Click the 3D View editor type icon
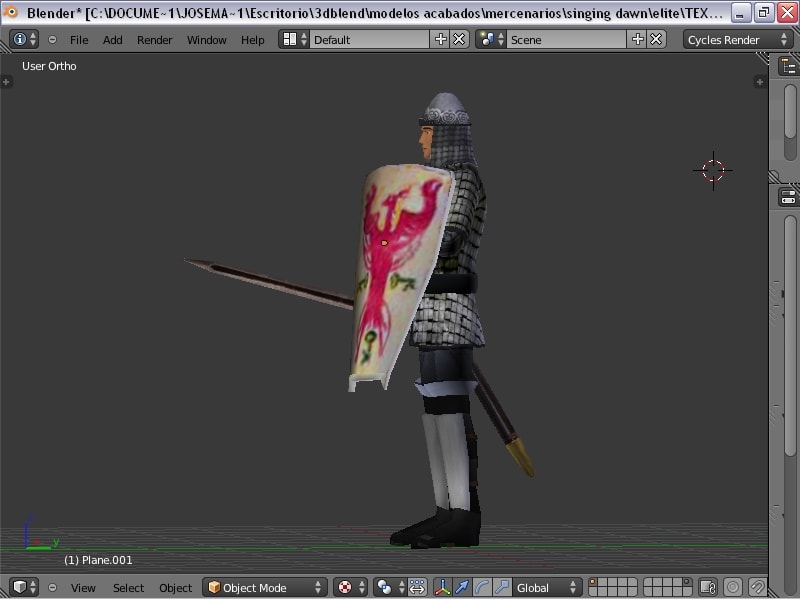Viewport: 800px width, 600px height. pos(24,587)
